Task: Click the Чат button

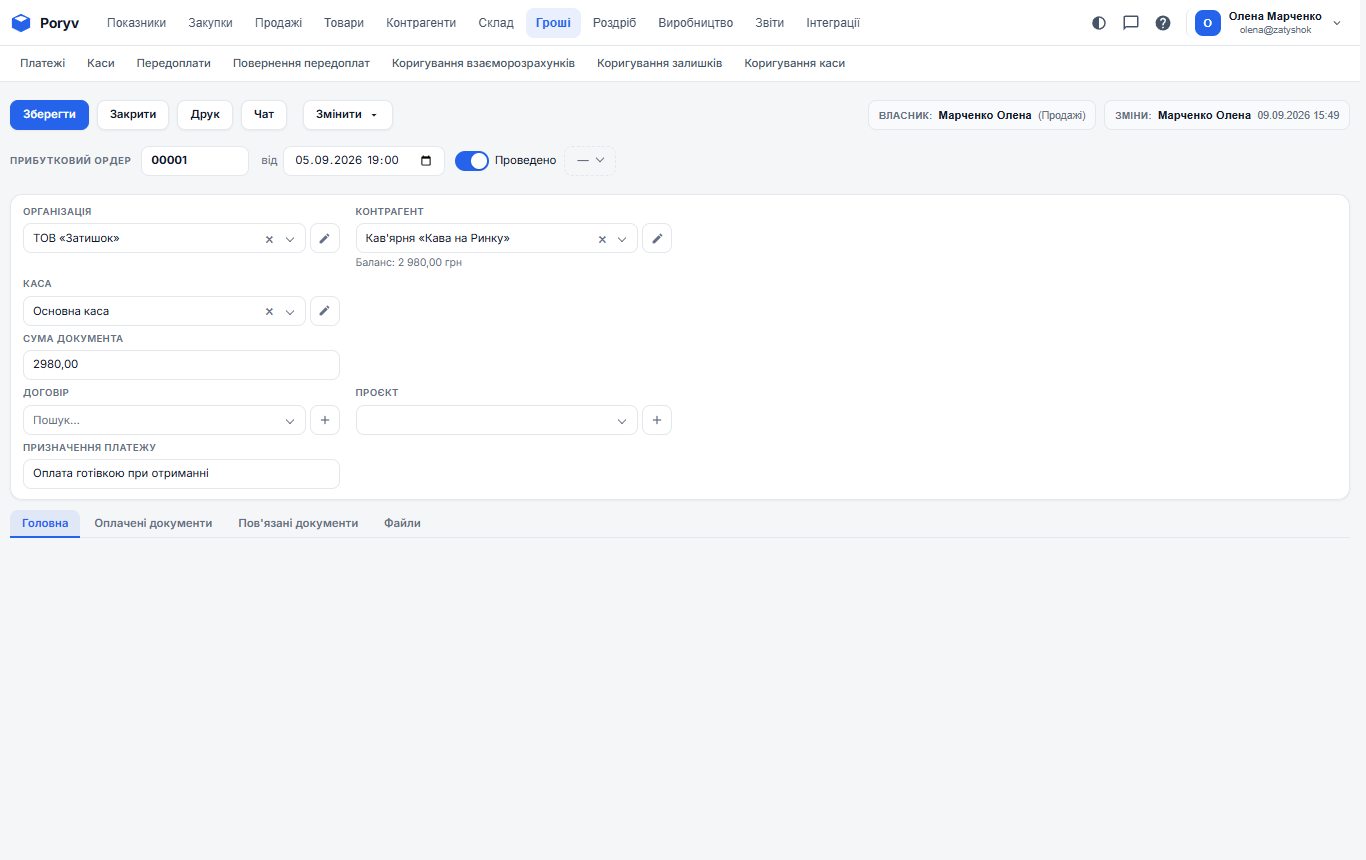Action: coord(264,115)
